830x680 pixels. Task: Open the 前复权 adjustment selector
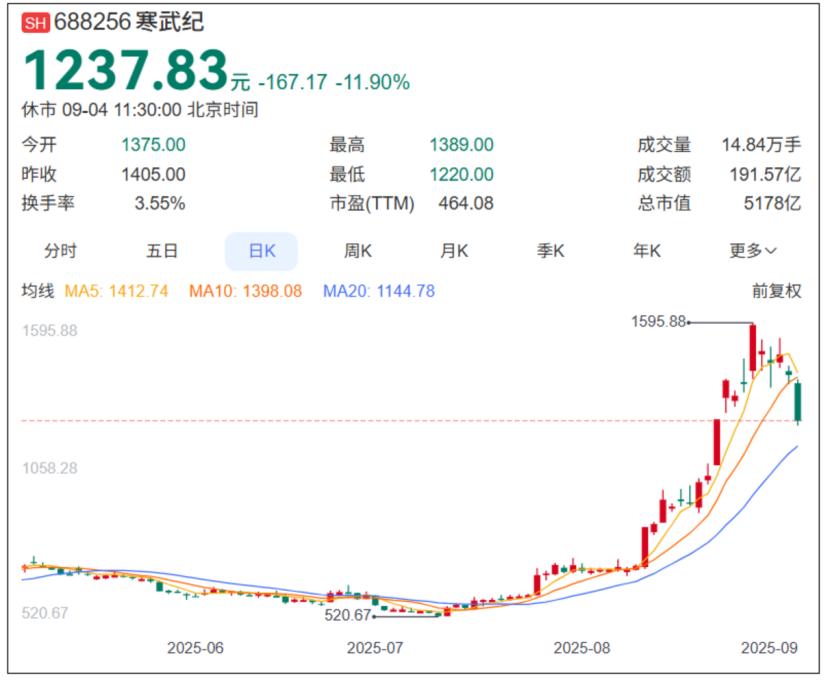pos(777,291)
